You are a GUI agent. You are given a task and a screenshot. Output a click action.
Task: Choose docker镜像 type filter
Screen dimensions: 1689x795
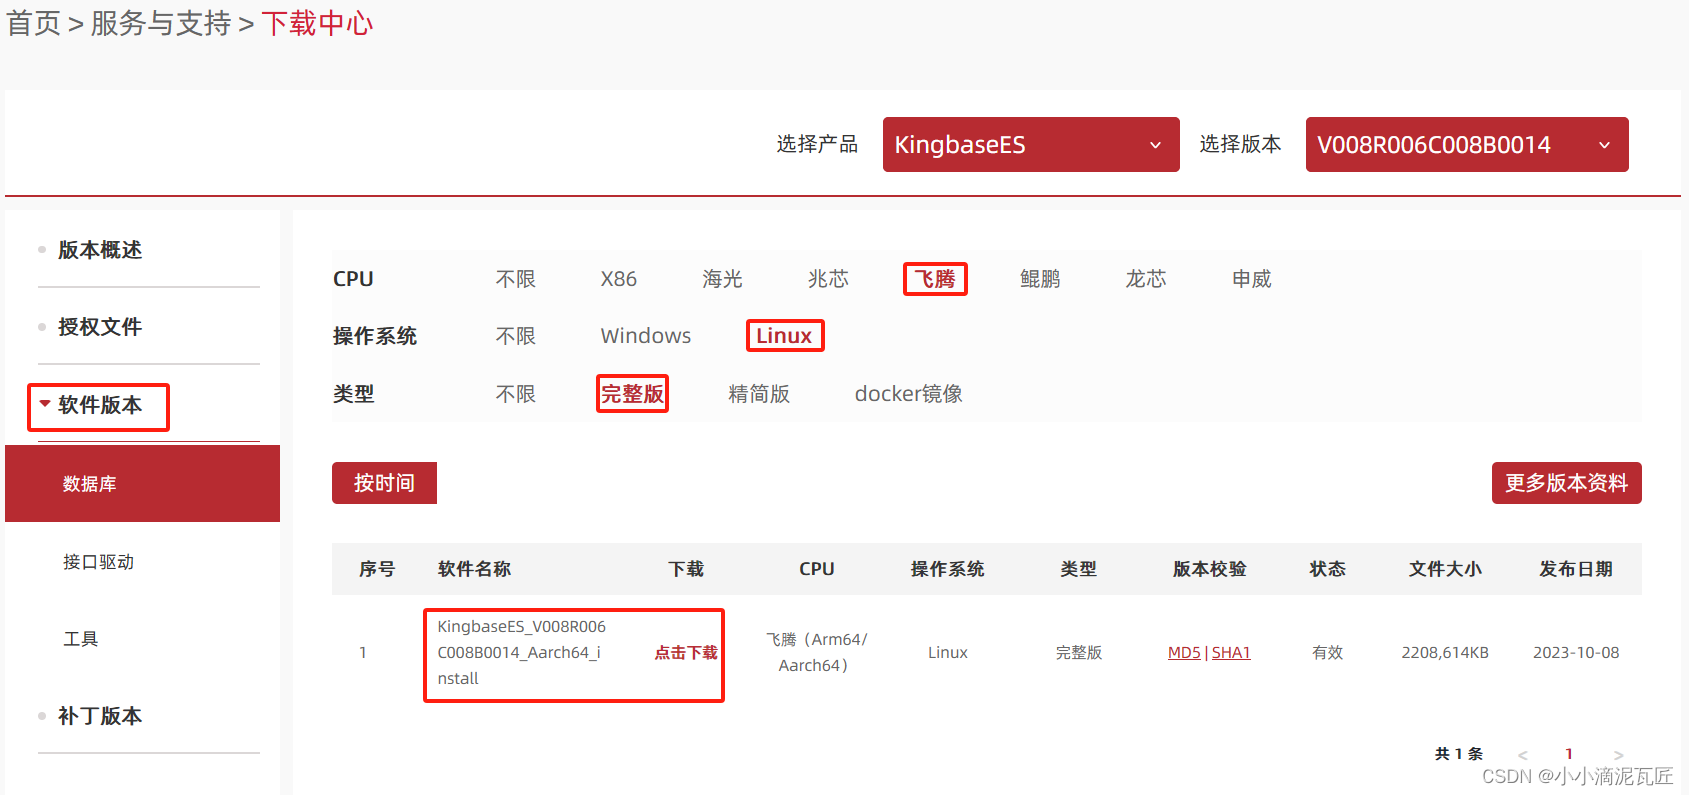tap(909, 394)
